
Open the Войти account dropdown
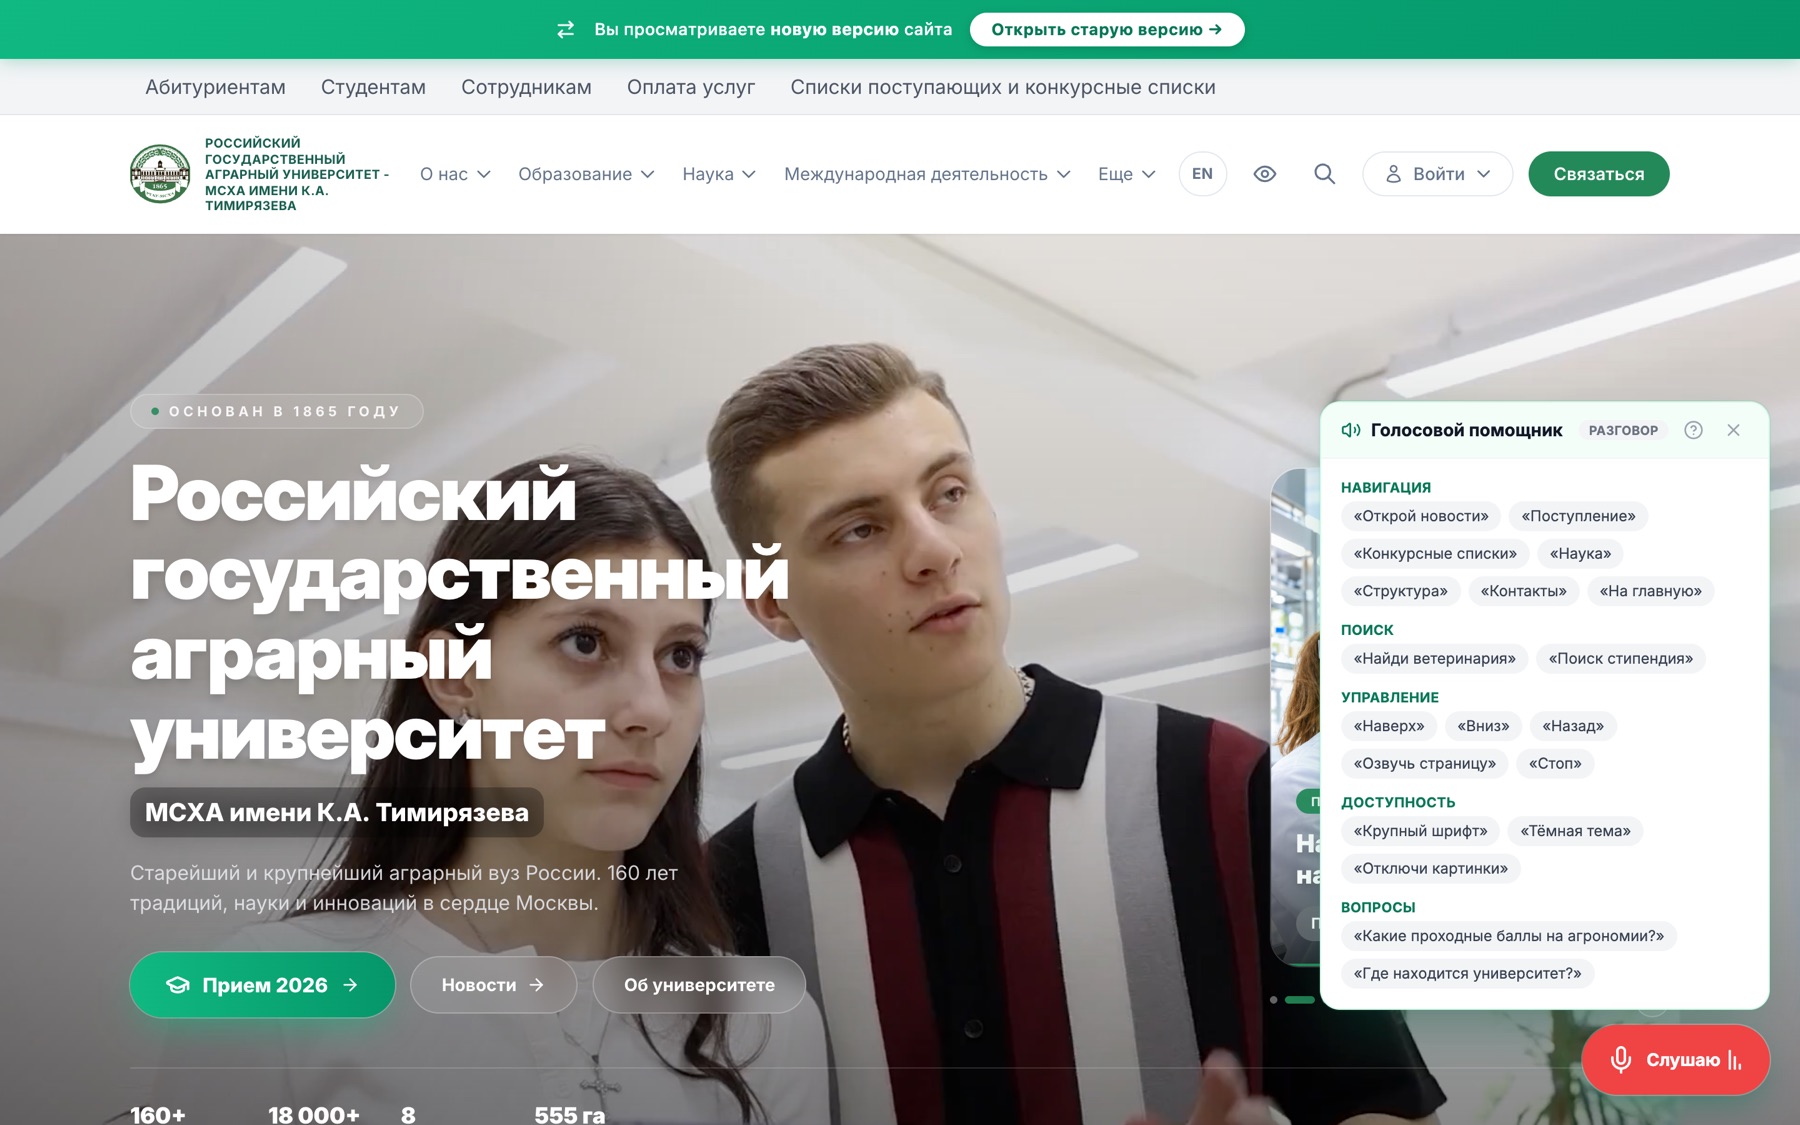click(1437, 174)
